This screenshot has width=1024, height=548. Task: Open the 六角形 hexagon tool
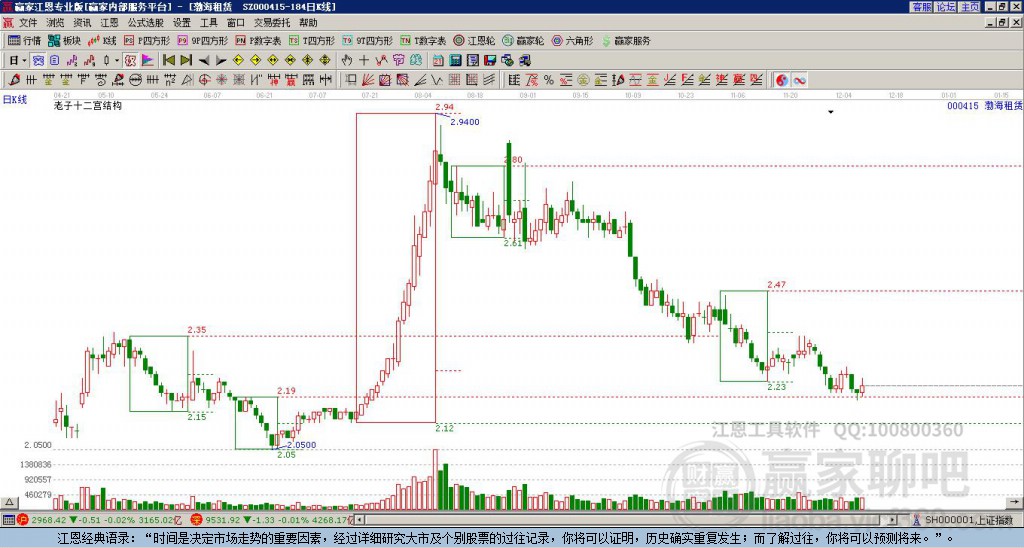(573, 40)
